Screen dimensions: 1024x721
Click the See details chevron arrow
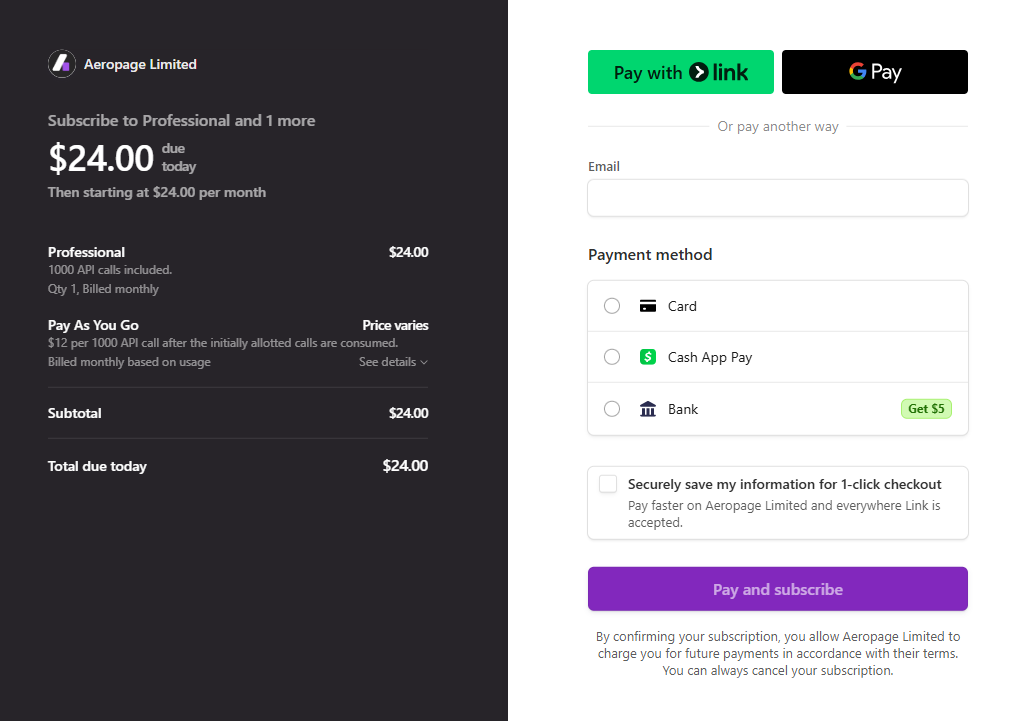point(424,362)
